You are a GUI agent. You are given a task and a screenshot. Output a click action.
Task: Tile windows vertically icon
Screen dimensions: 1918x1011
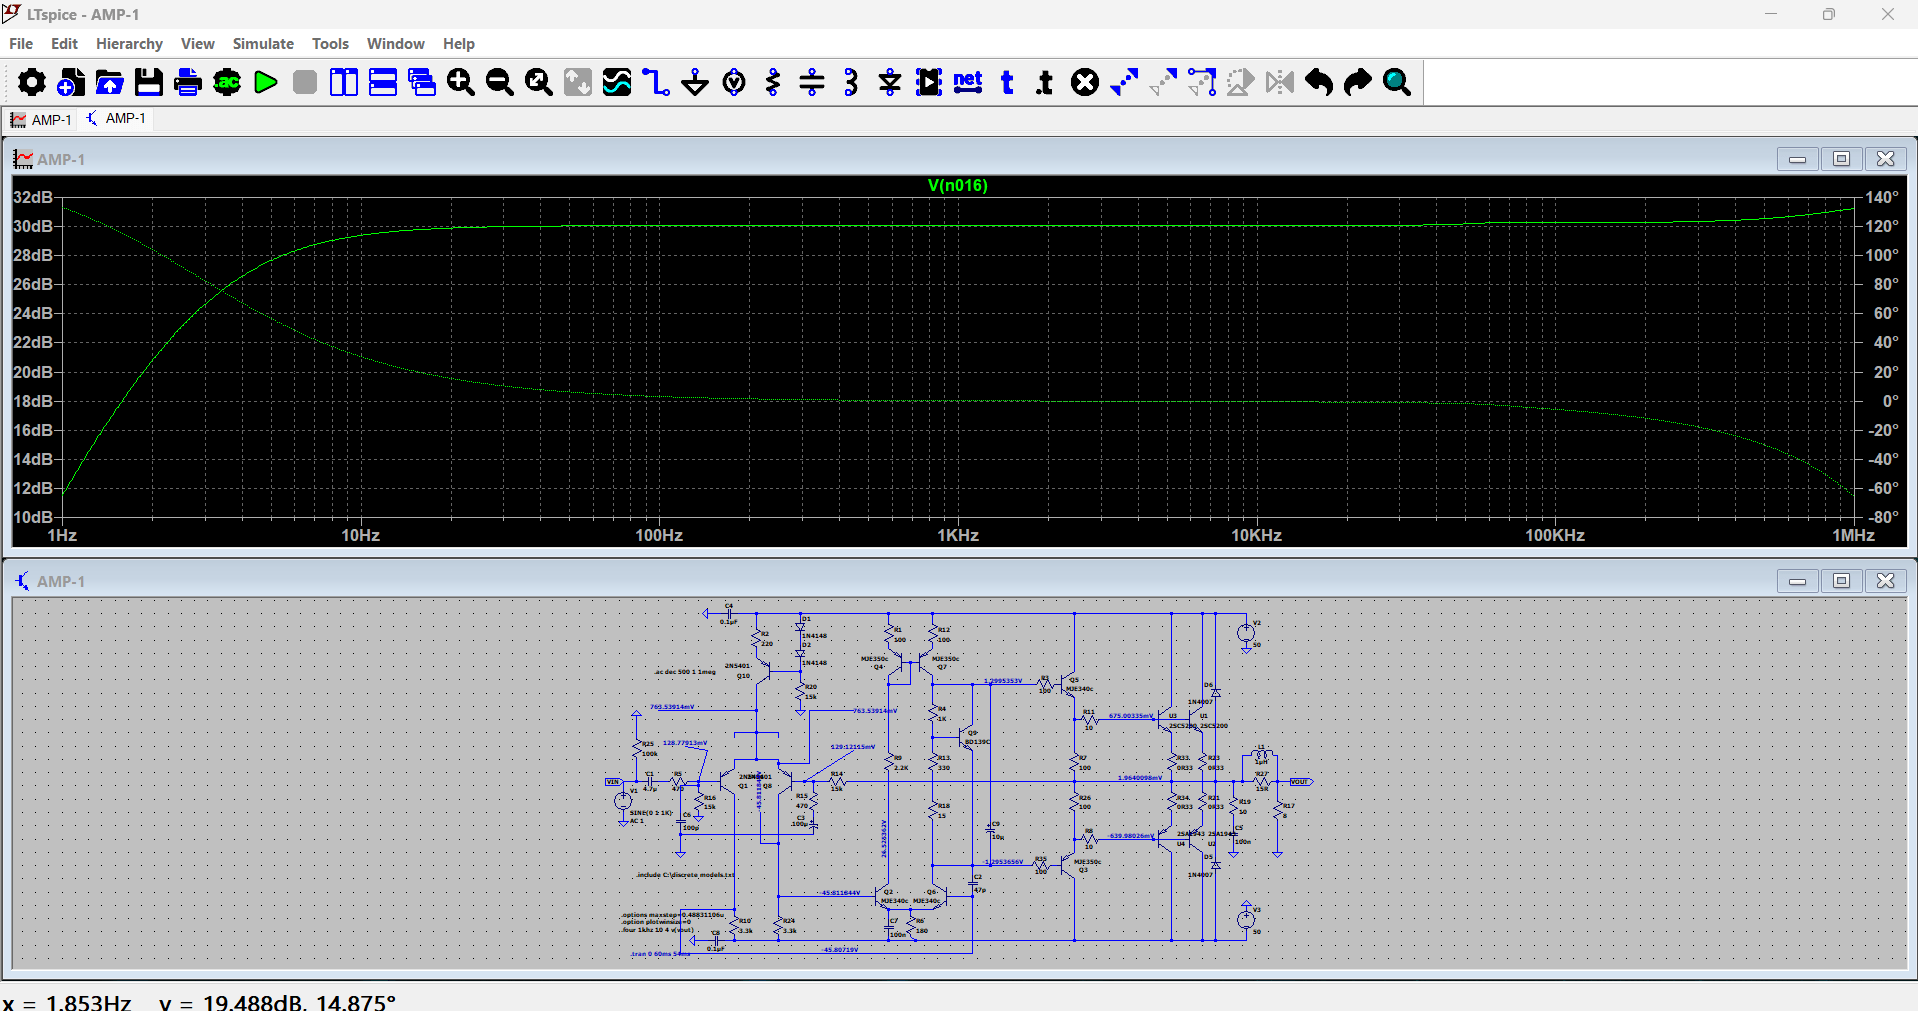point(344,82)
